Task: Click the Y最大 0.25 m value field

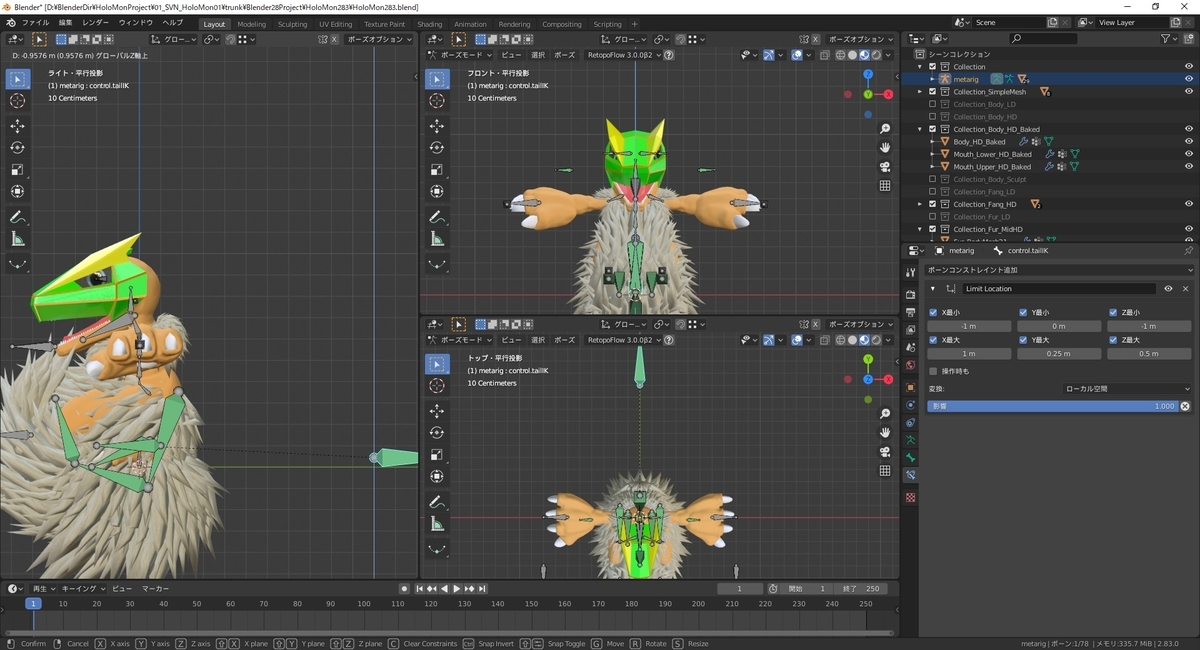Action: [1058, 354]
